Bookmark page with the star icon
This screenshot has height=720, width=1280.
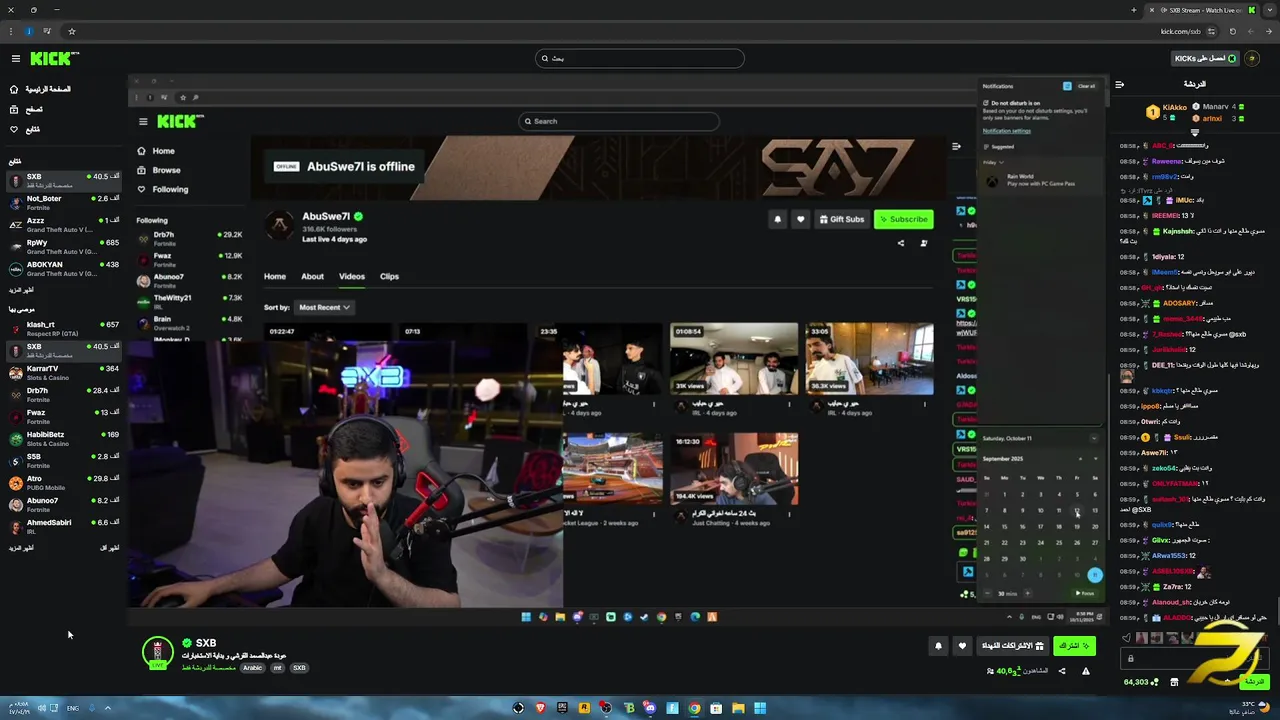[x=72, y=31]
